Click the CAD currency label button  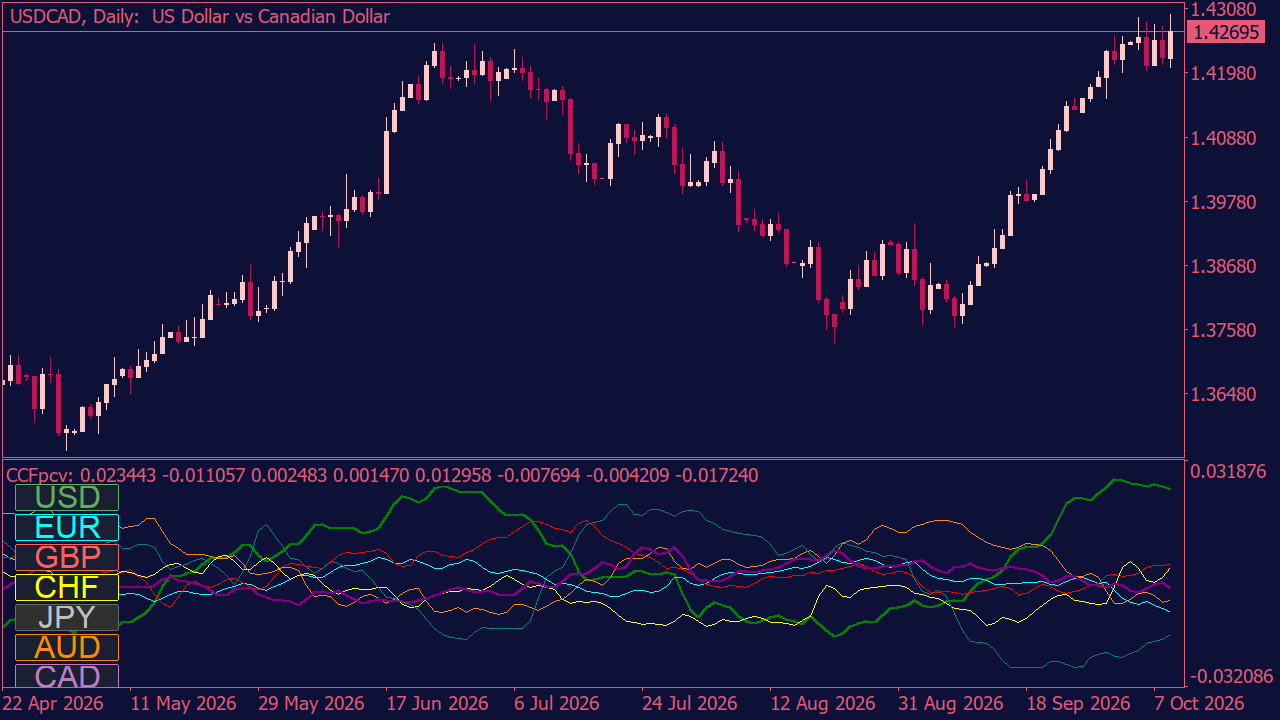(67, 676)
